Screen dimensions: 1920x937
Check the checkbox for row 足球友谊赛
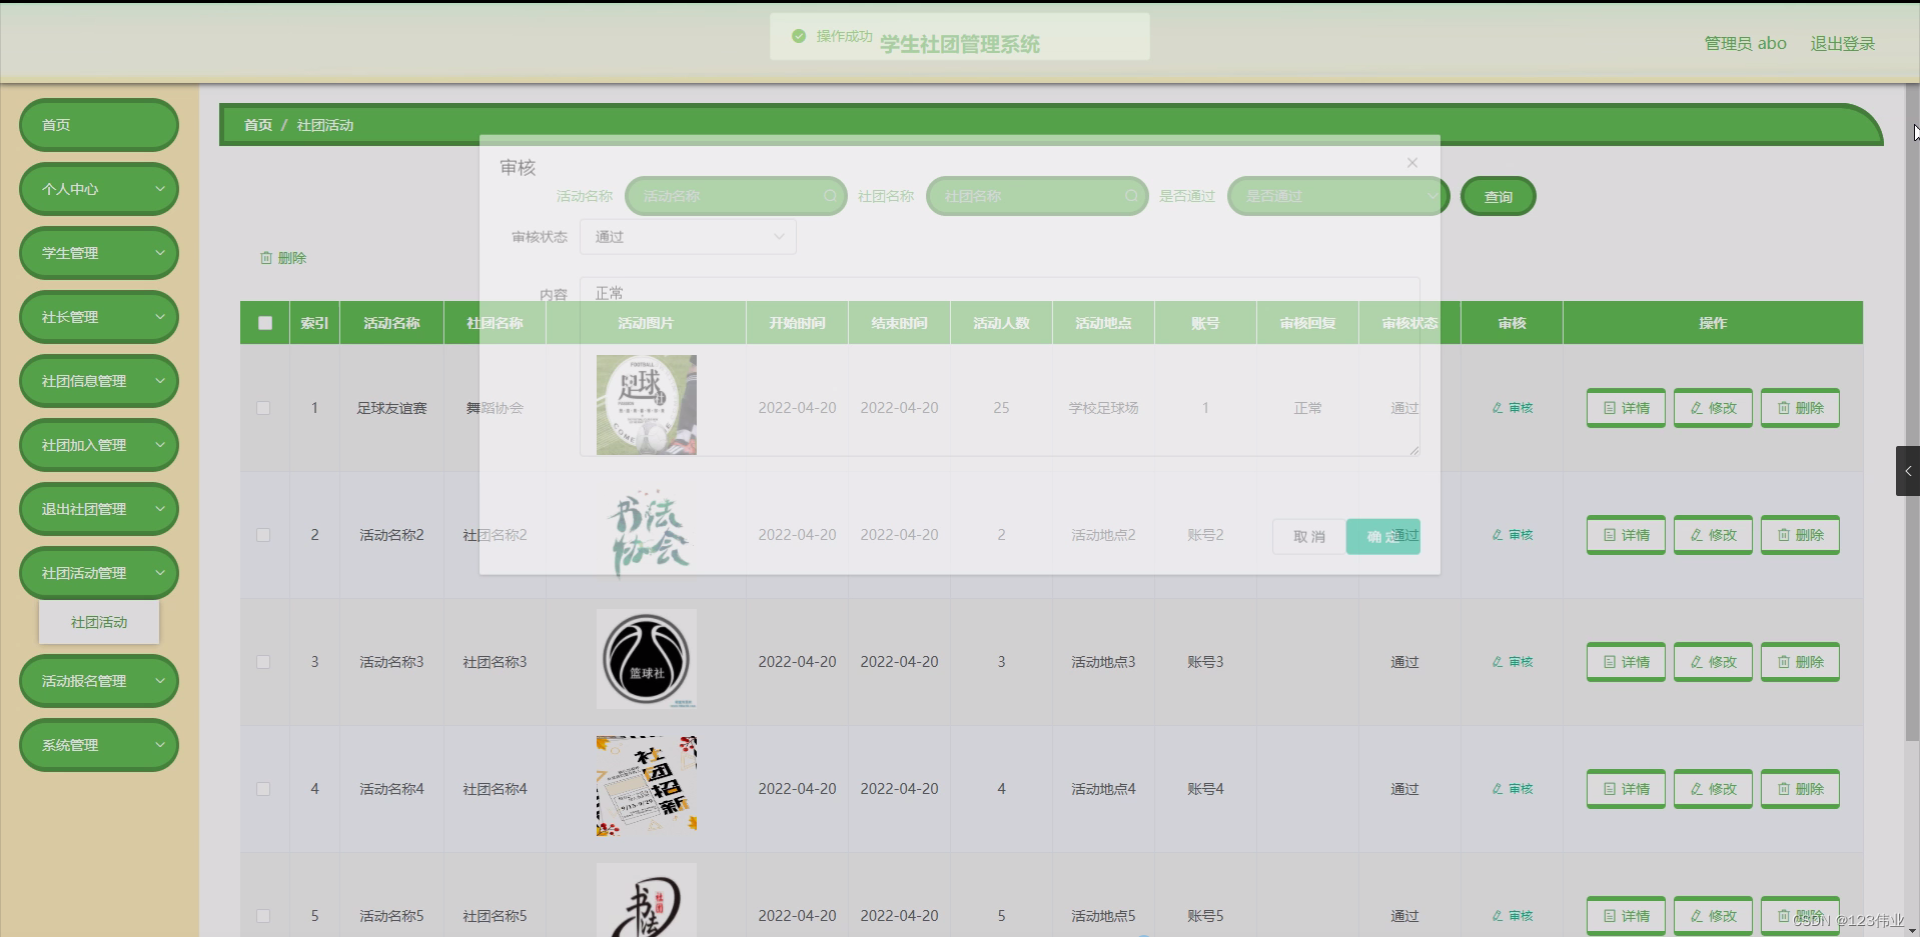point(263,408)
